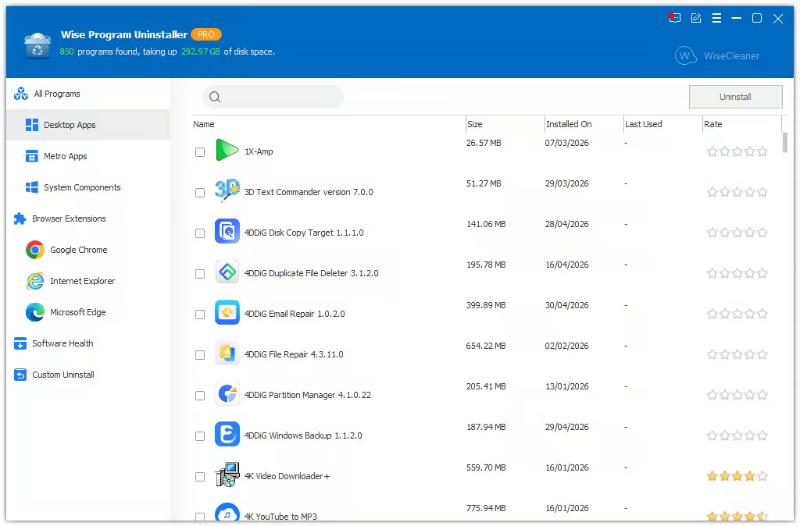Go to Custom Uninstall section
Viewport: 800px width, 526px height.
pyautogui.click(x=88, y=375)
